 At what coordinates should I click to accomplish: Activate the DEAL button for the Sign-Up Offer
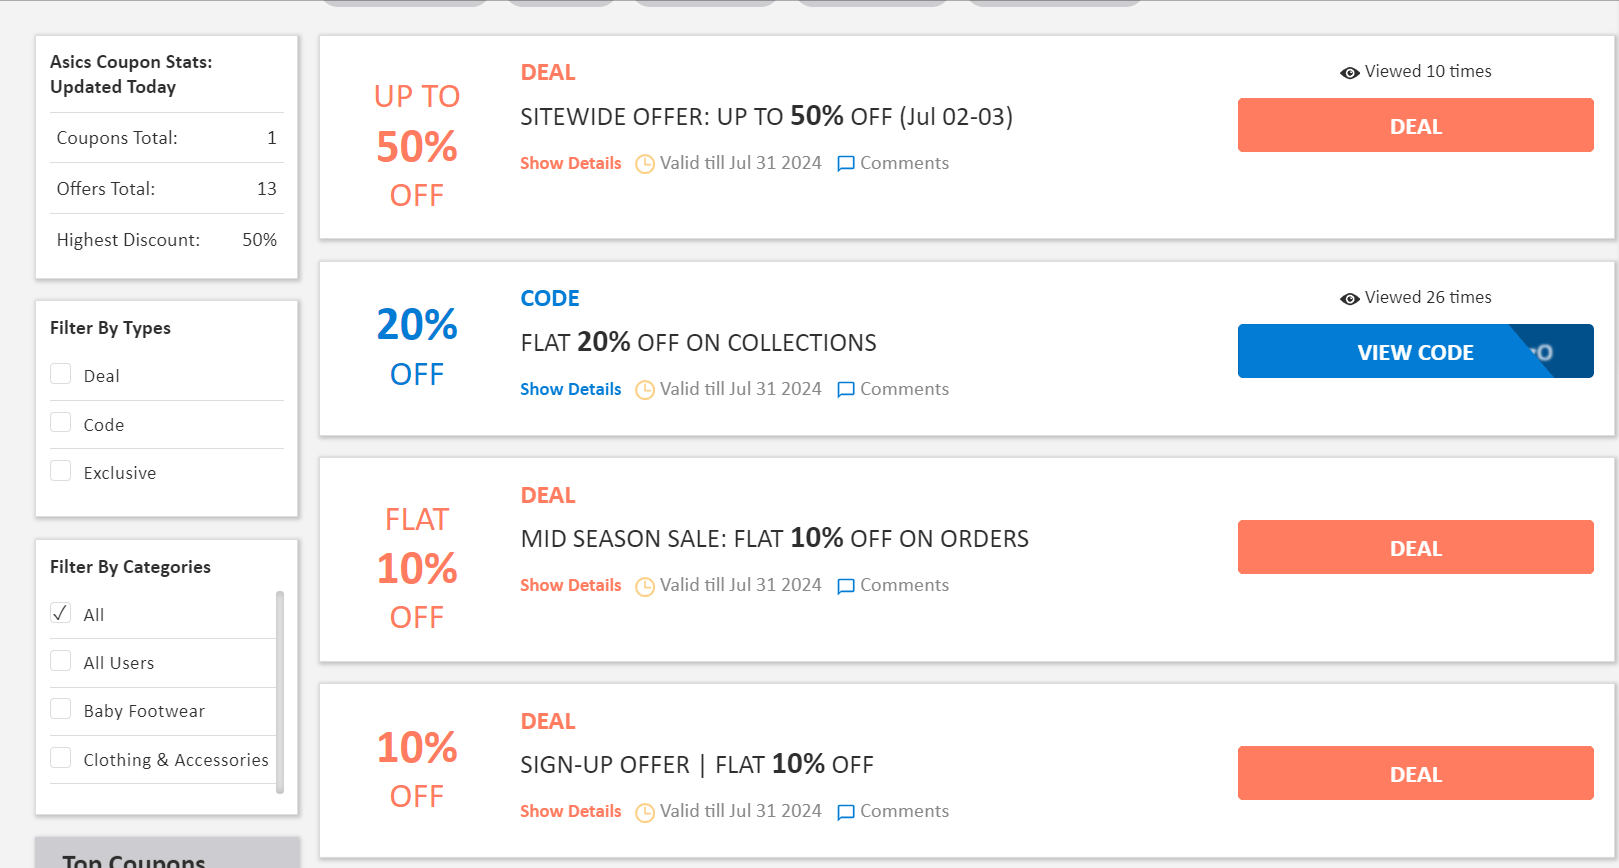pyautogui.click(x=1415, y=773)
